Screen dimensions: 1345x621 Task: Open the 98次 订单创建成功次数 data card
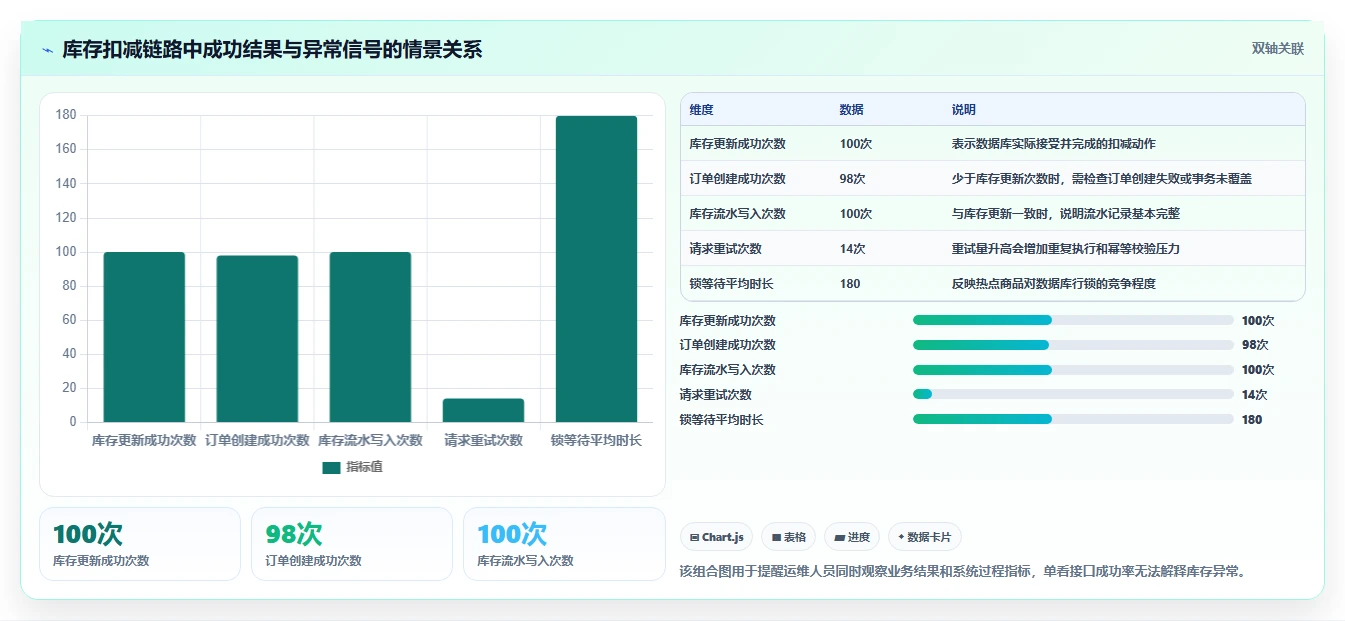[352, 544]
